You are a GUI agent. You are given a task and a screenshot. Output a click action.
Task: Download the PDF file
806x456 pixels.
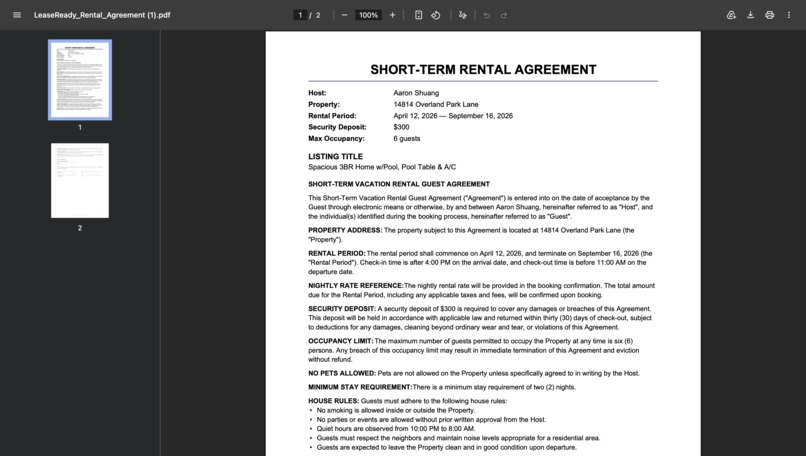(750, 15)
